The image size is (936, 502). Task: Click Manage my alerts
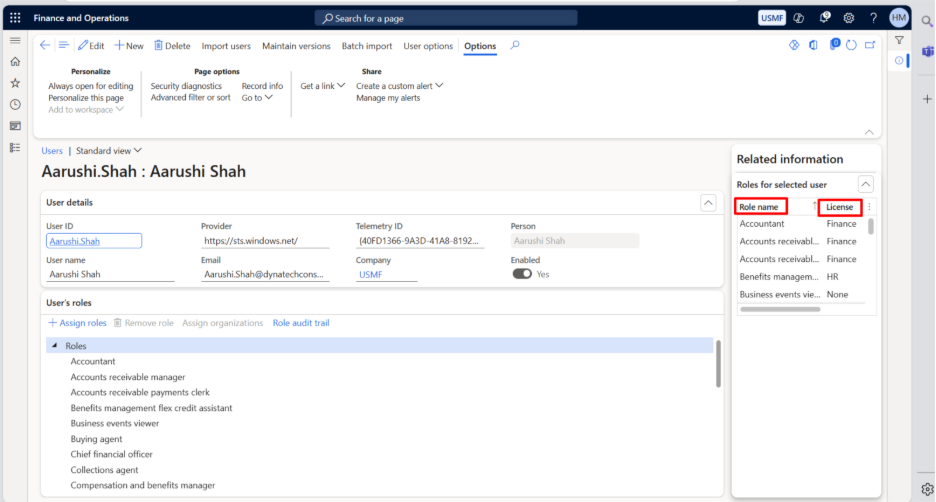(388, 98)
